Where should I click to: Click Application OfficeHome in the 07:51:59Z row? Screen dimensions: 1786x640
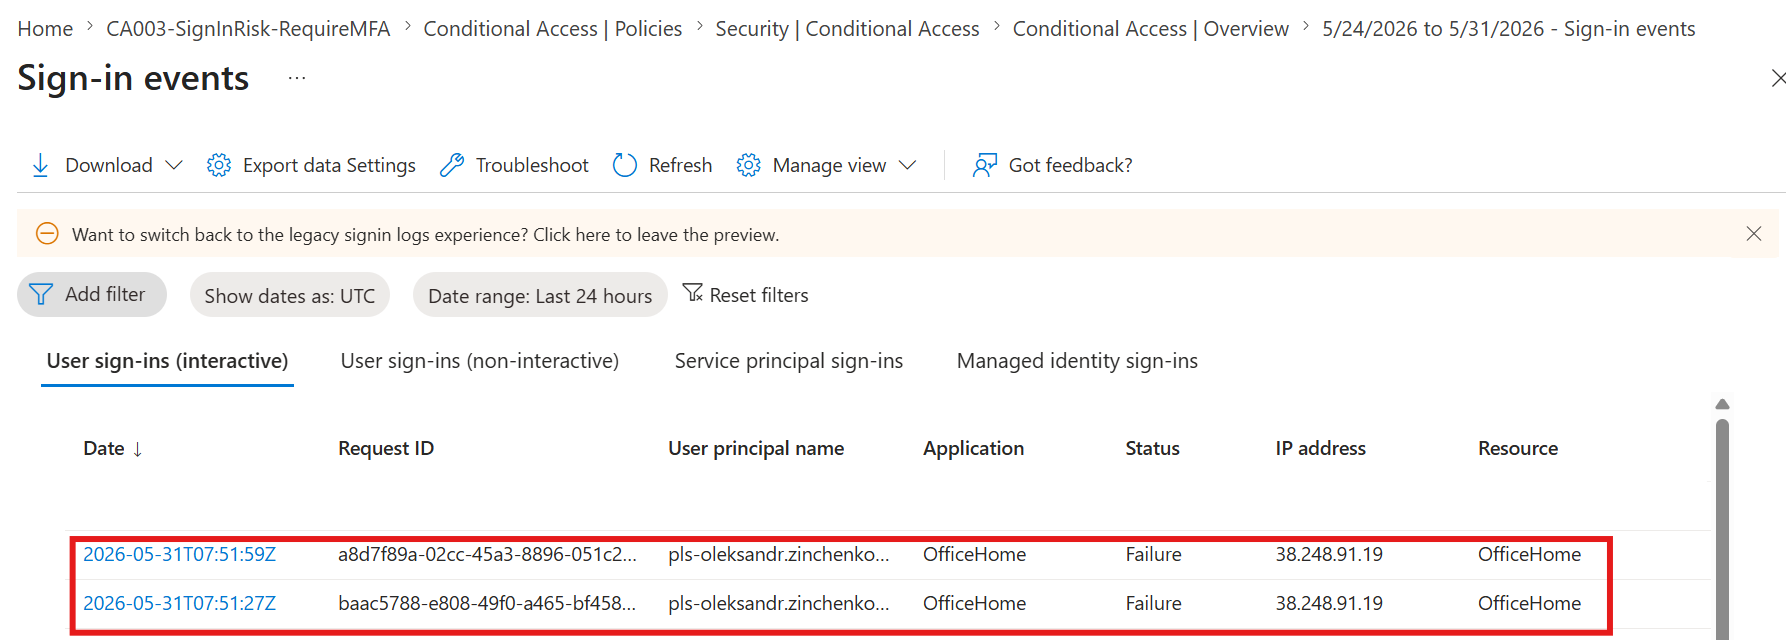pyautogui.click(x=975, y=554)
